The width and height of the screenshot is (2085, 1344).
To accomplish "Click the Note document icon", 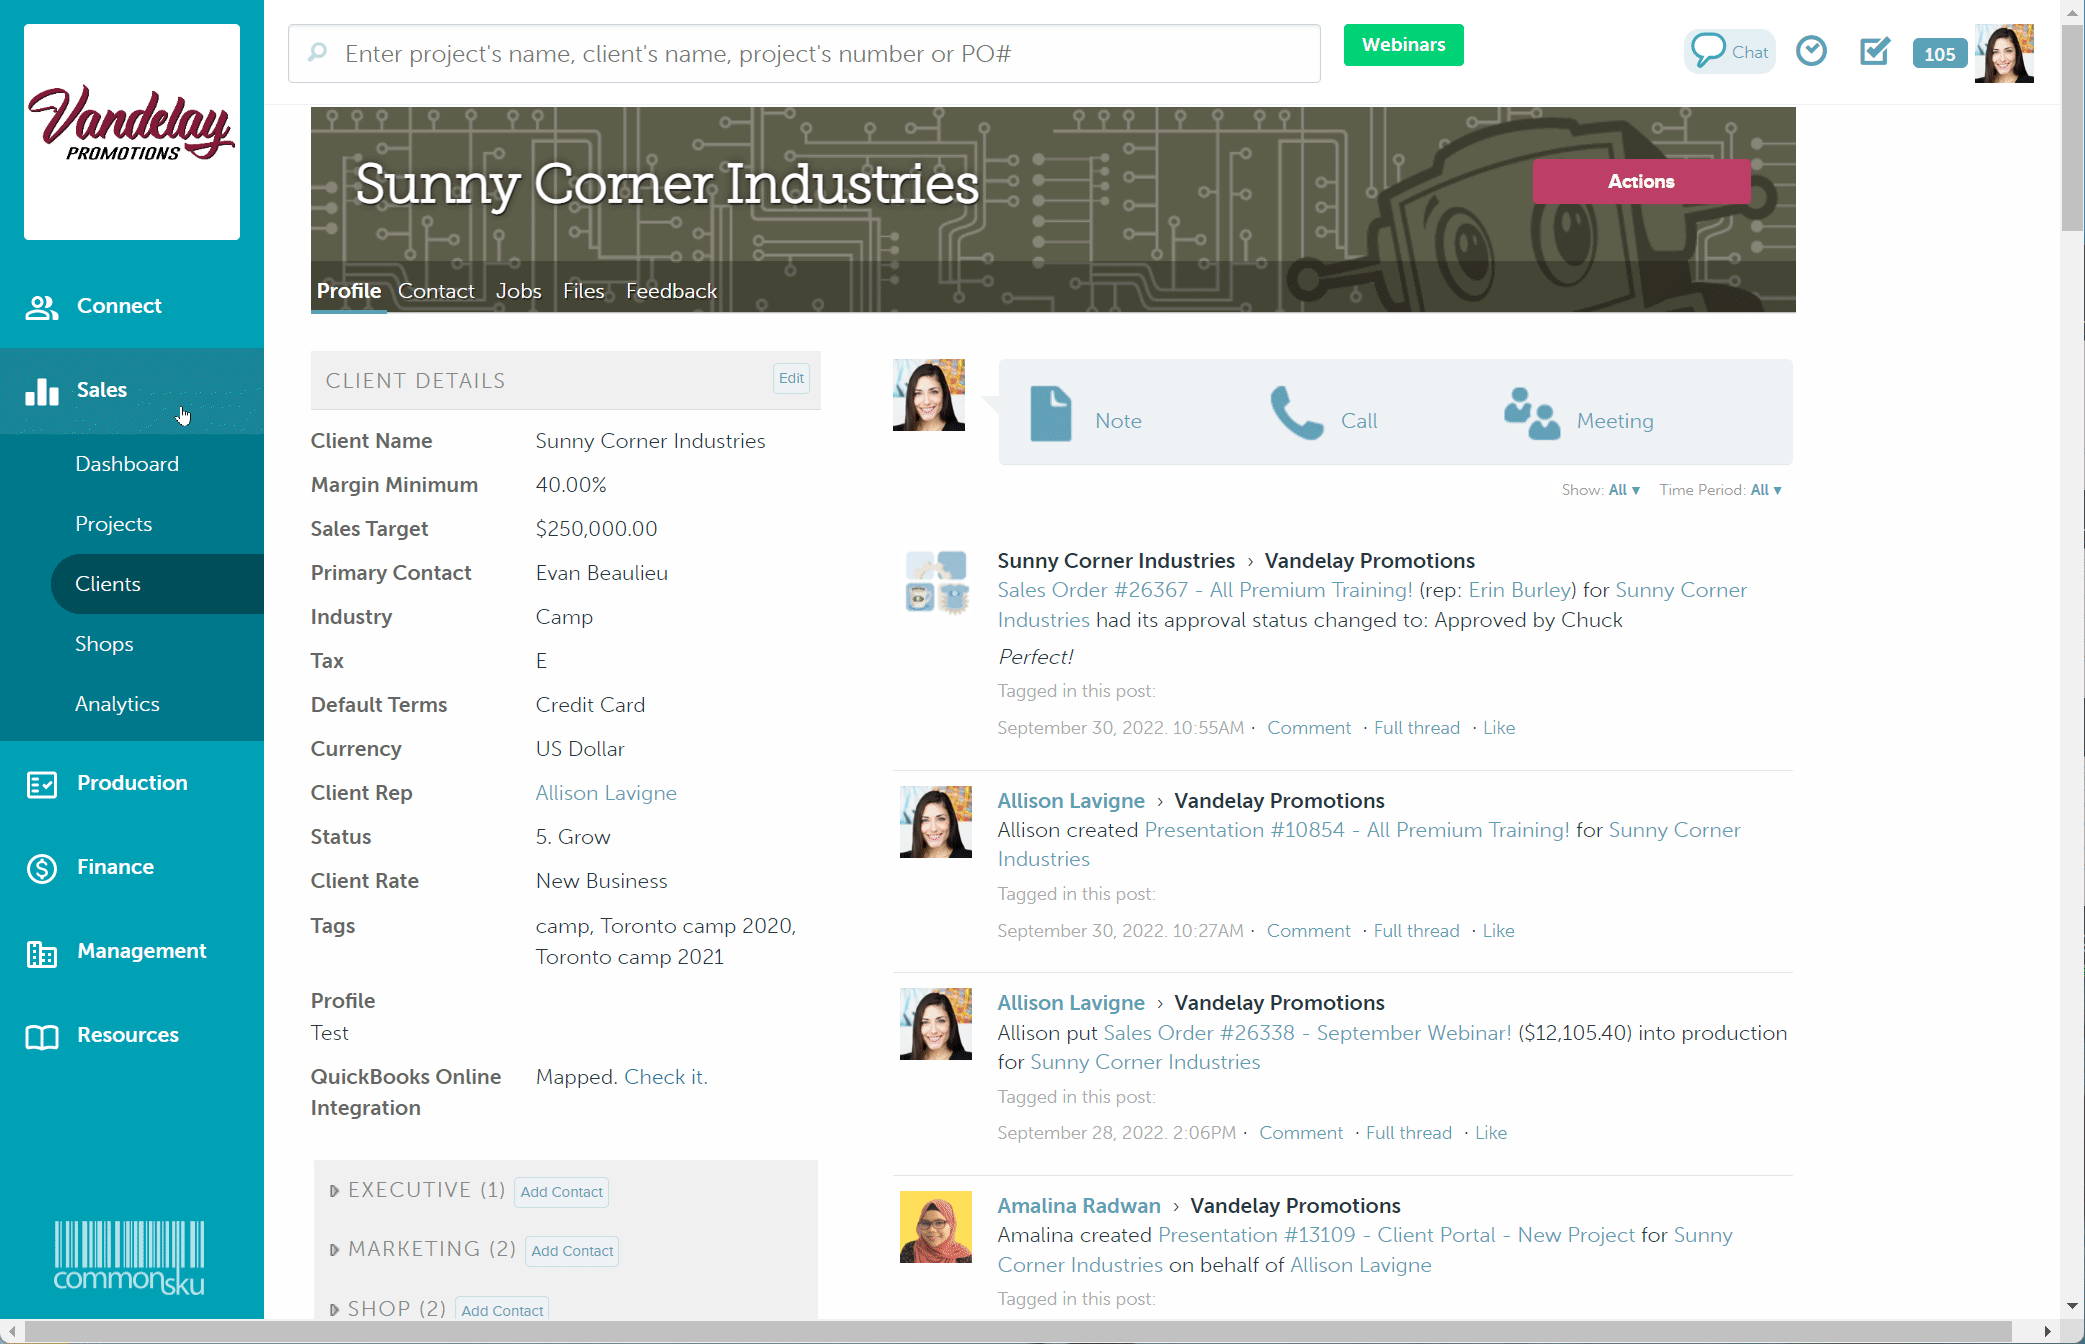I will click(1050, 414).
